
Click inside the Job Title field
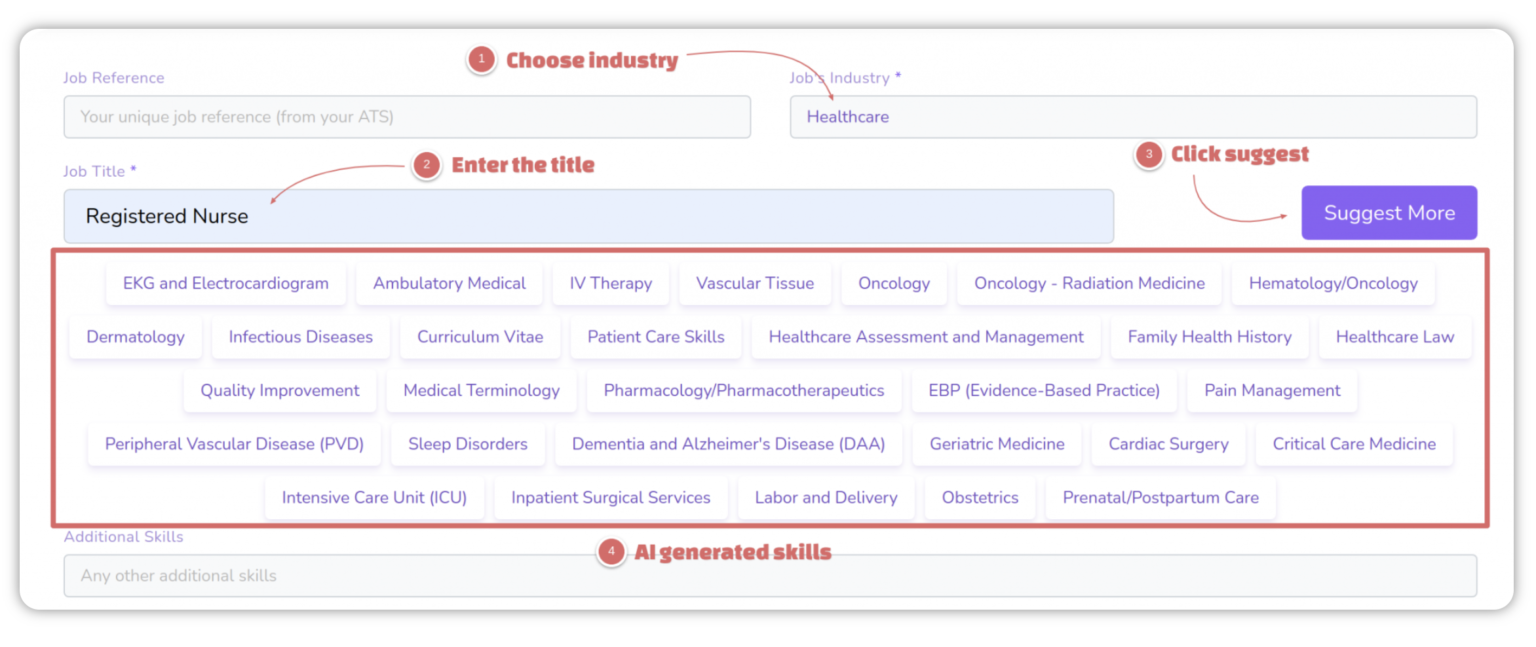tap(589, 216)
